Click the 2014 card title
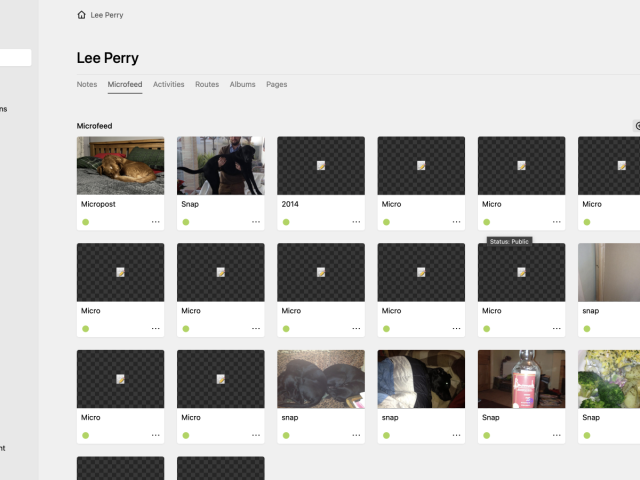The image size is (640, 480). (290, 204)
